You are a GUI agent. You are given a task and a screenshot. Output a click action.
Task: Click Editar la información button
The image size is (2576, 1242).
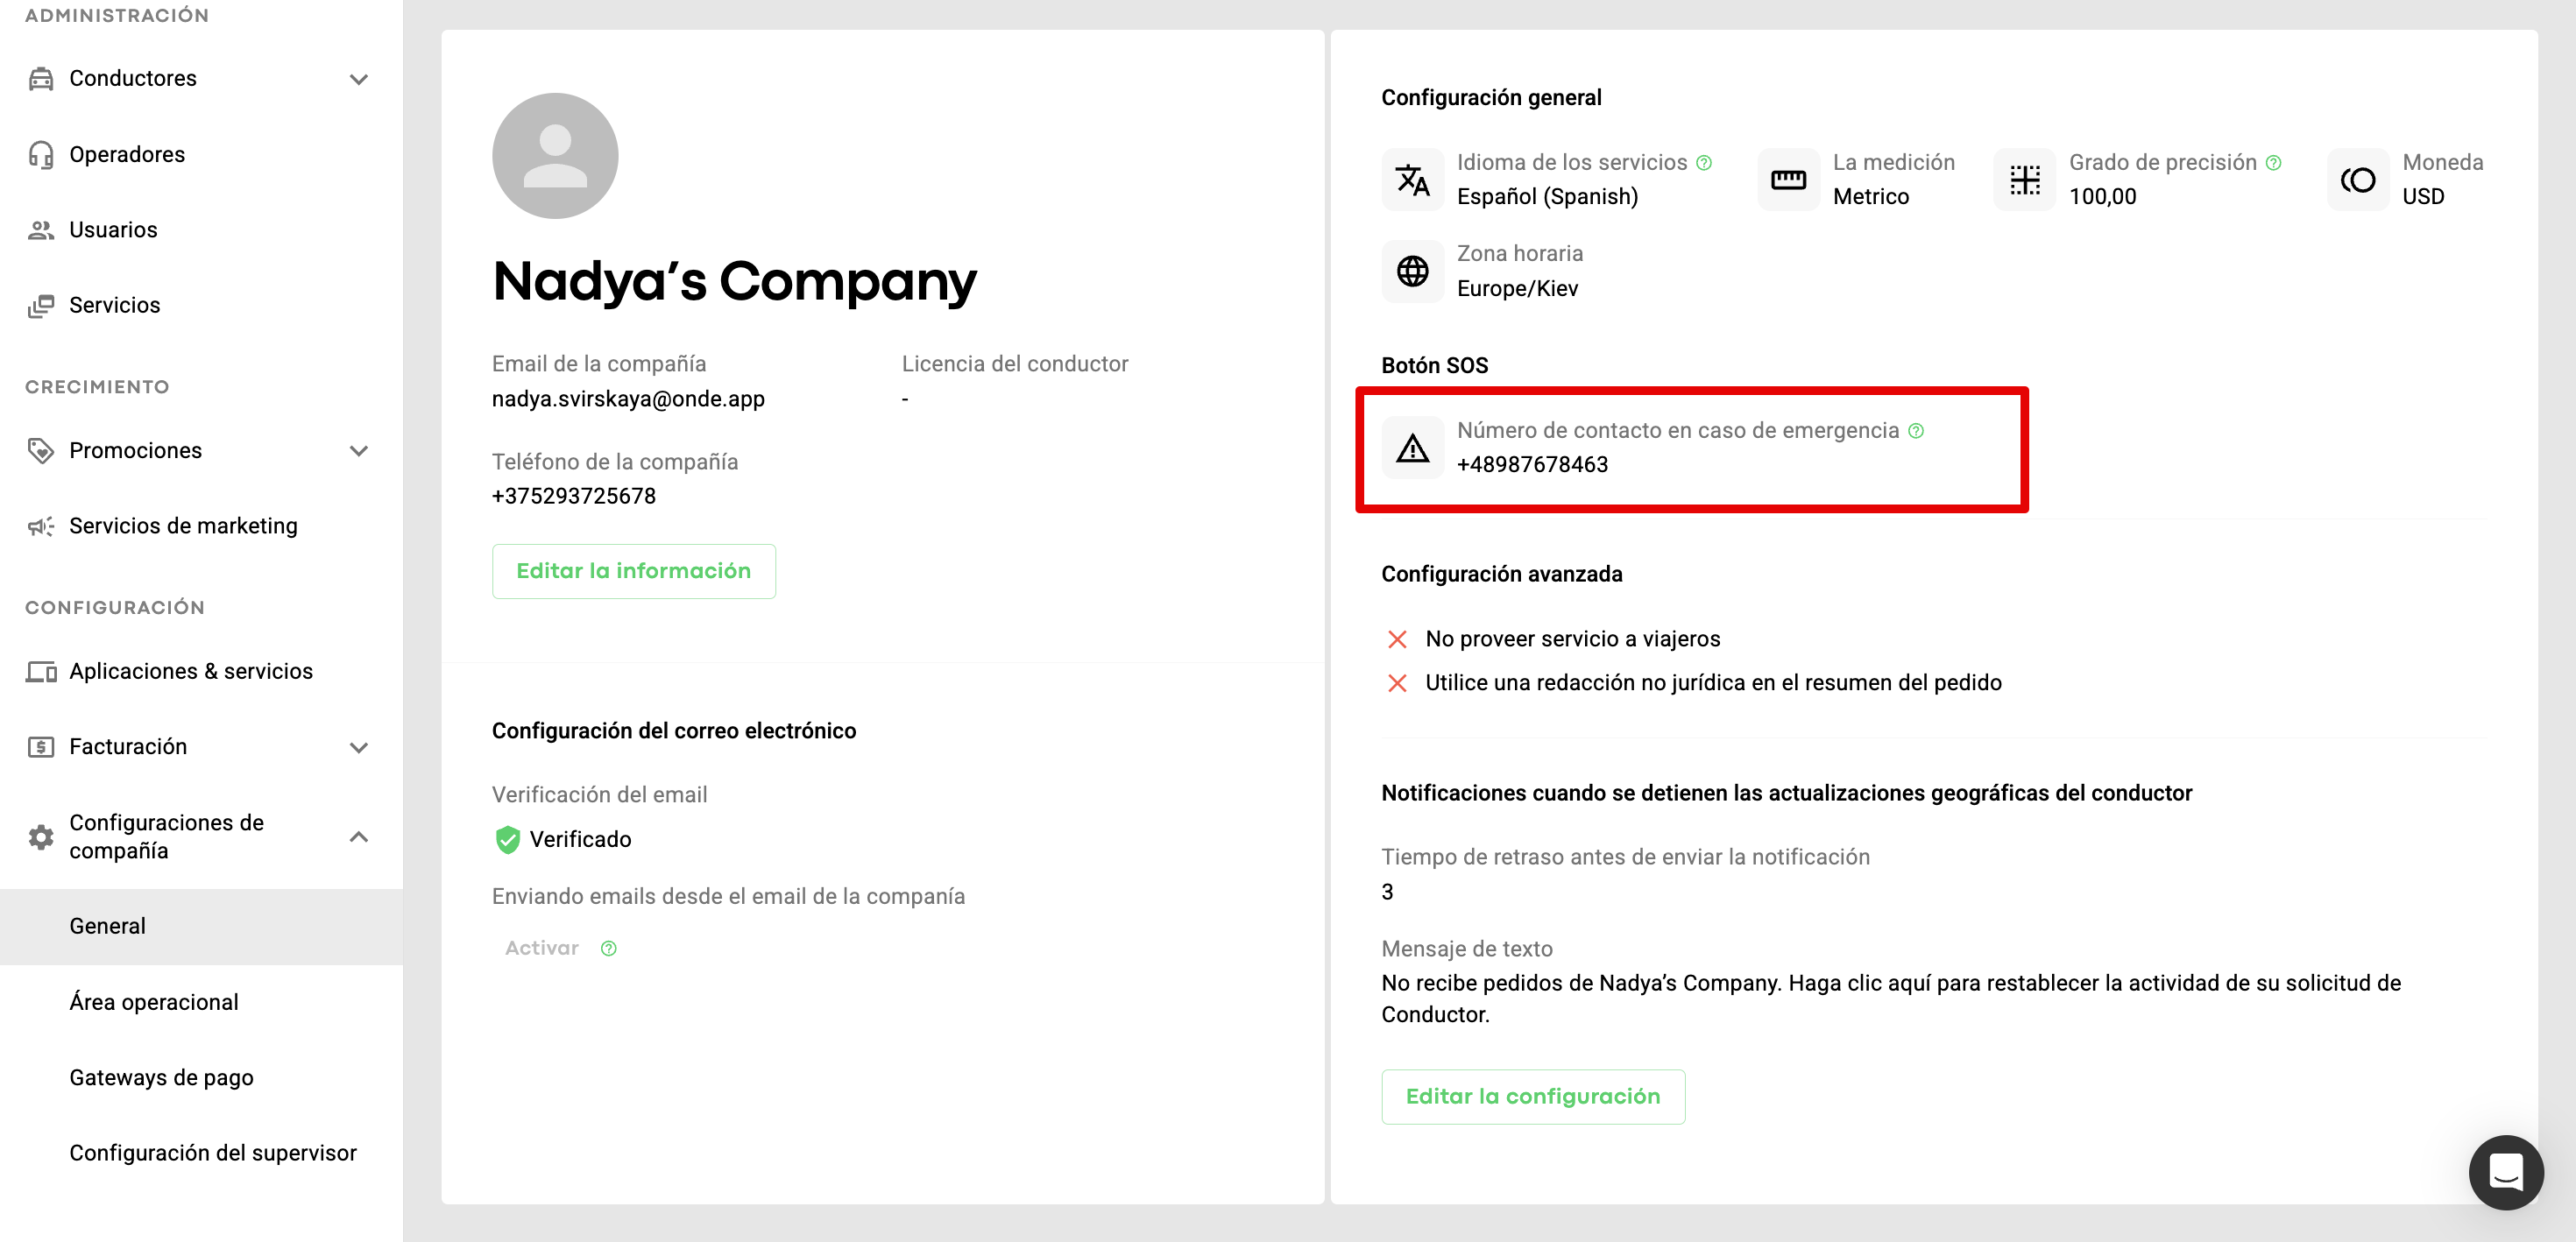point(633,571)
